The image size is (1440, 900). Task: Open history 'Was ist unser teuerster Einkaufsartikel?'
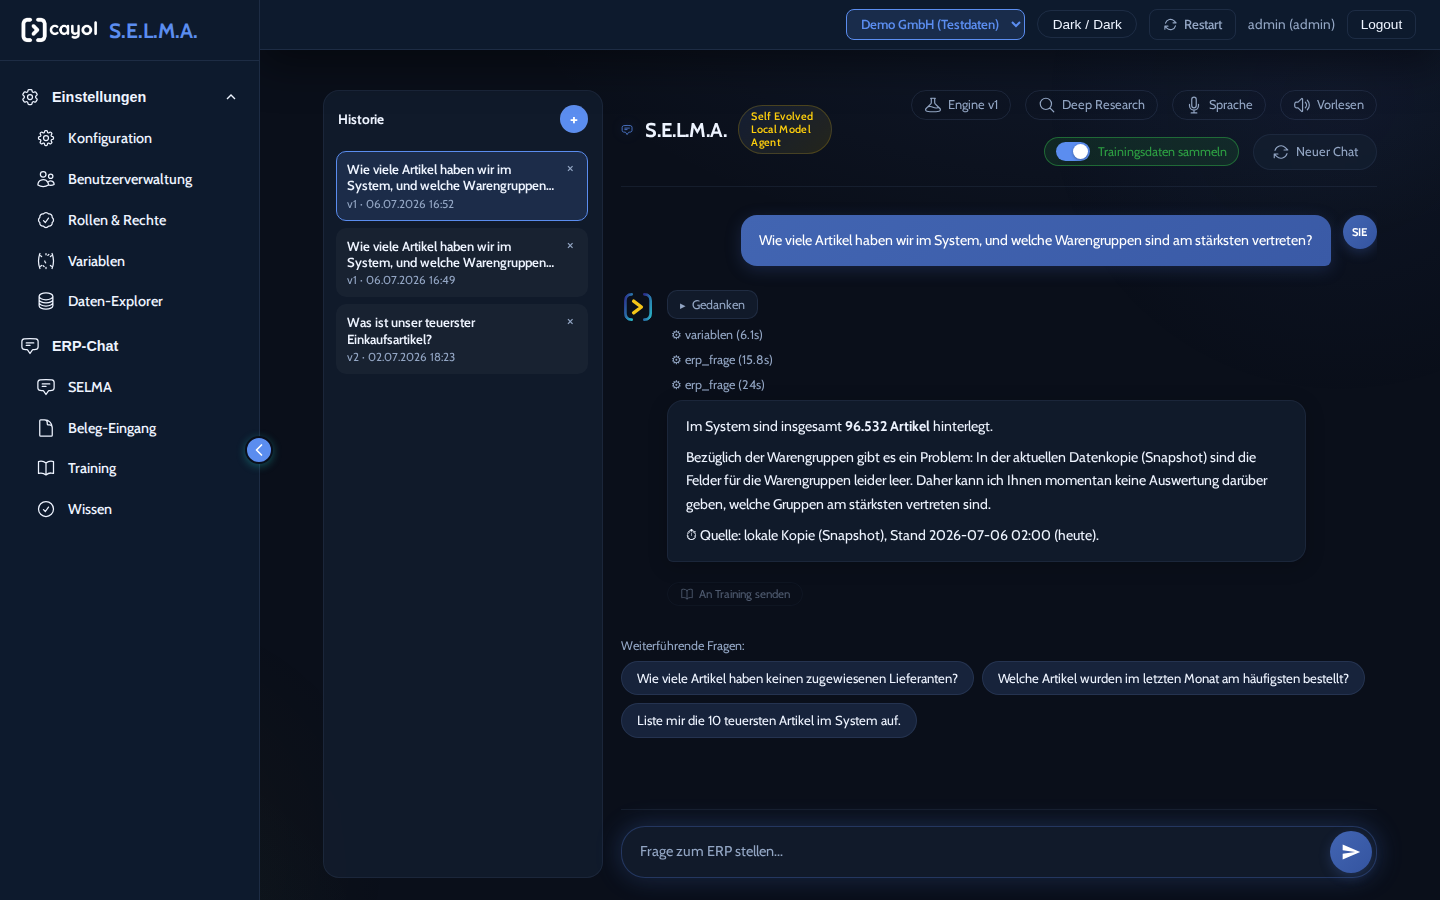462,339
